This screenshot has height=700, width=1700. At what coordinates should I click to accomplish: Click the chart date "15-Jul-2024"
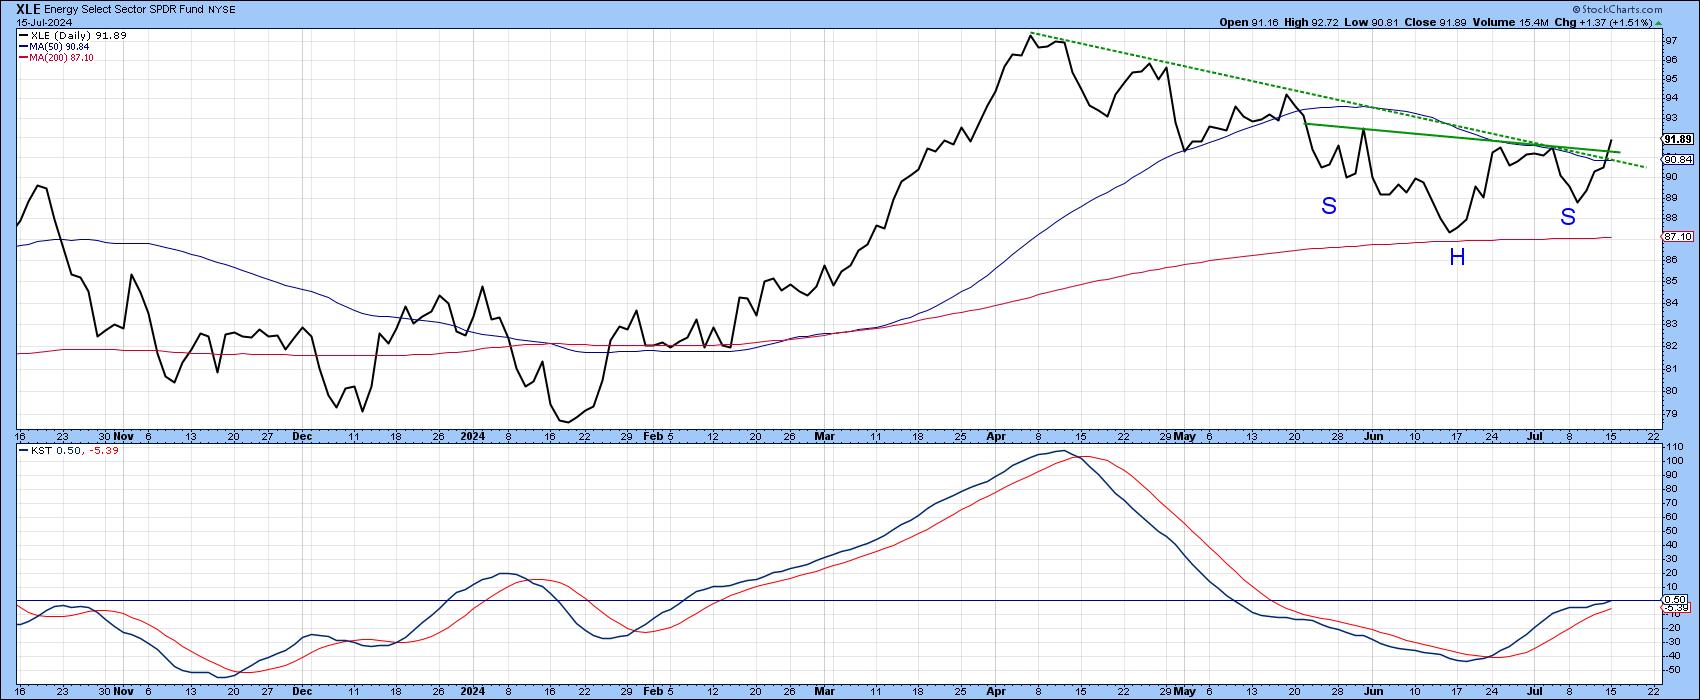click(x=43, y=21)
